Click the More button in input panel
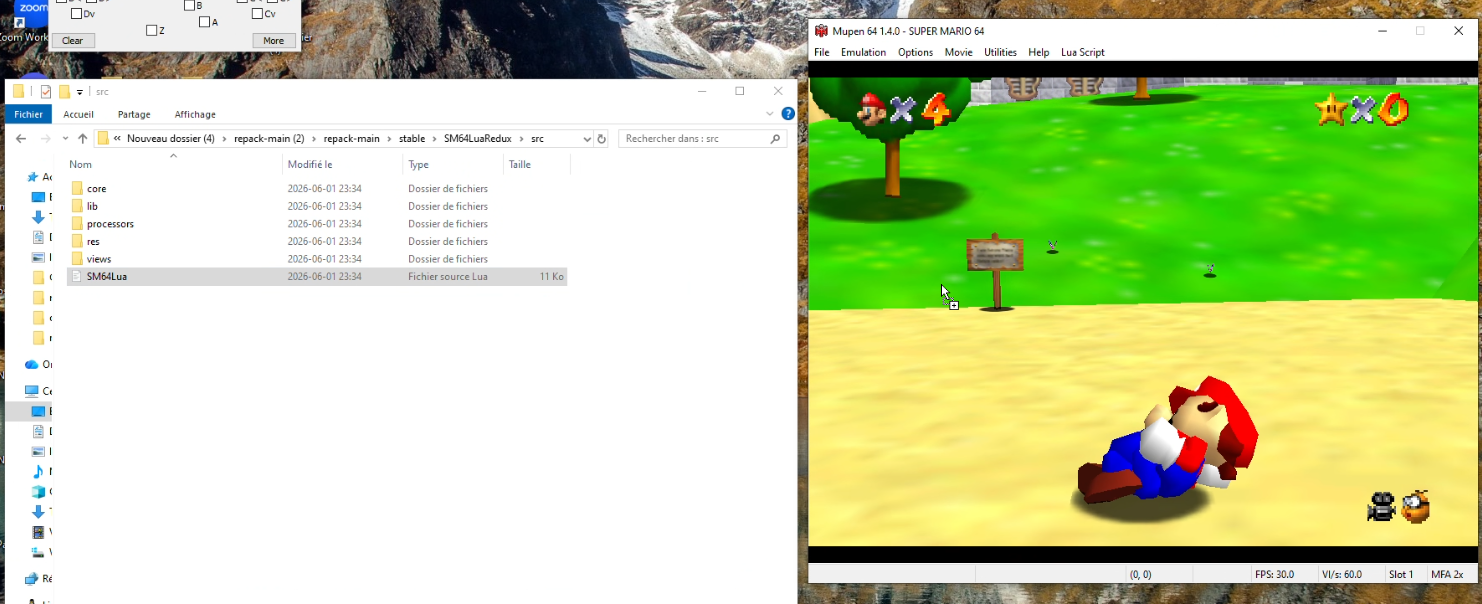 (274, 41)
